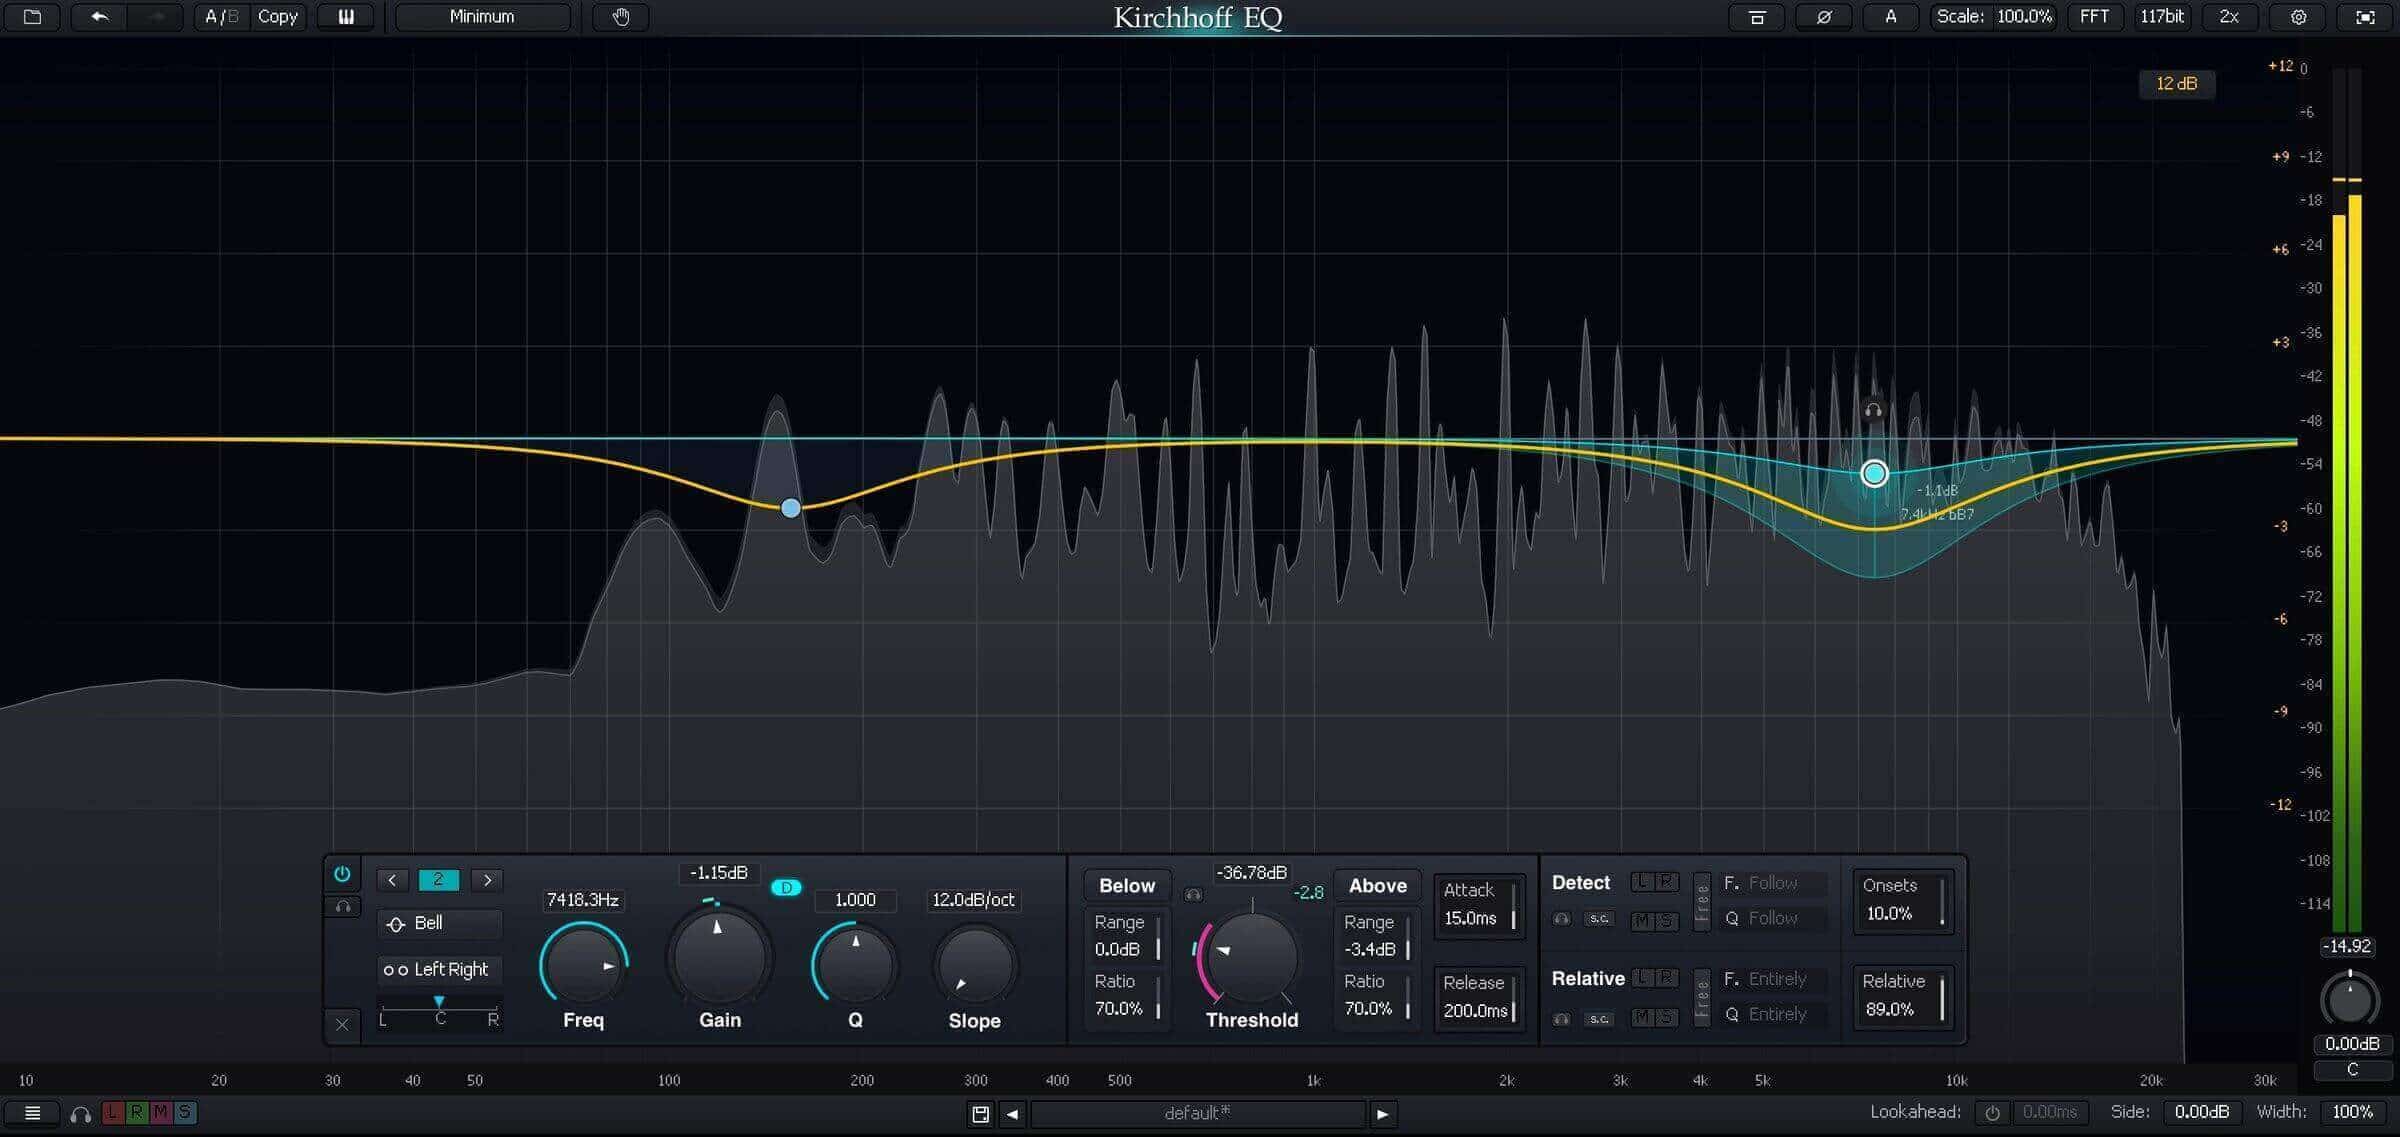Select the Above threshold tab

[1377, 886]
